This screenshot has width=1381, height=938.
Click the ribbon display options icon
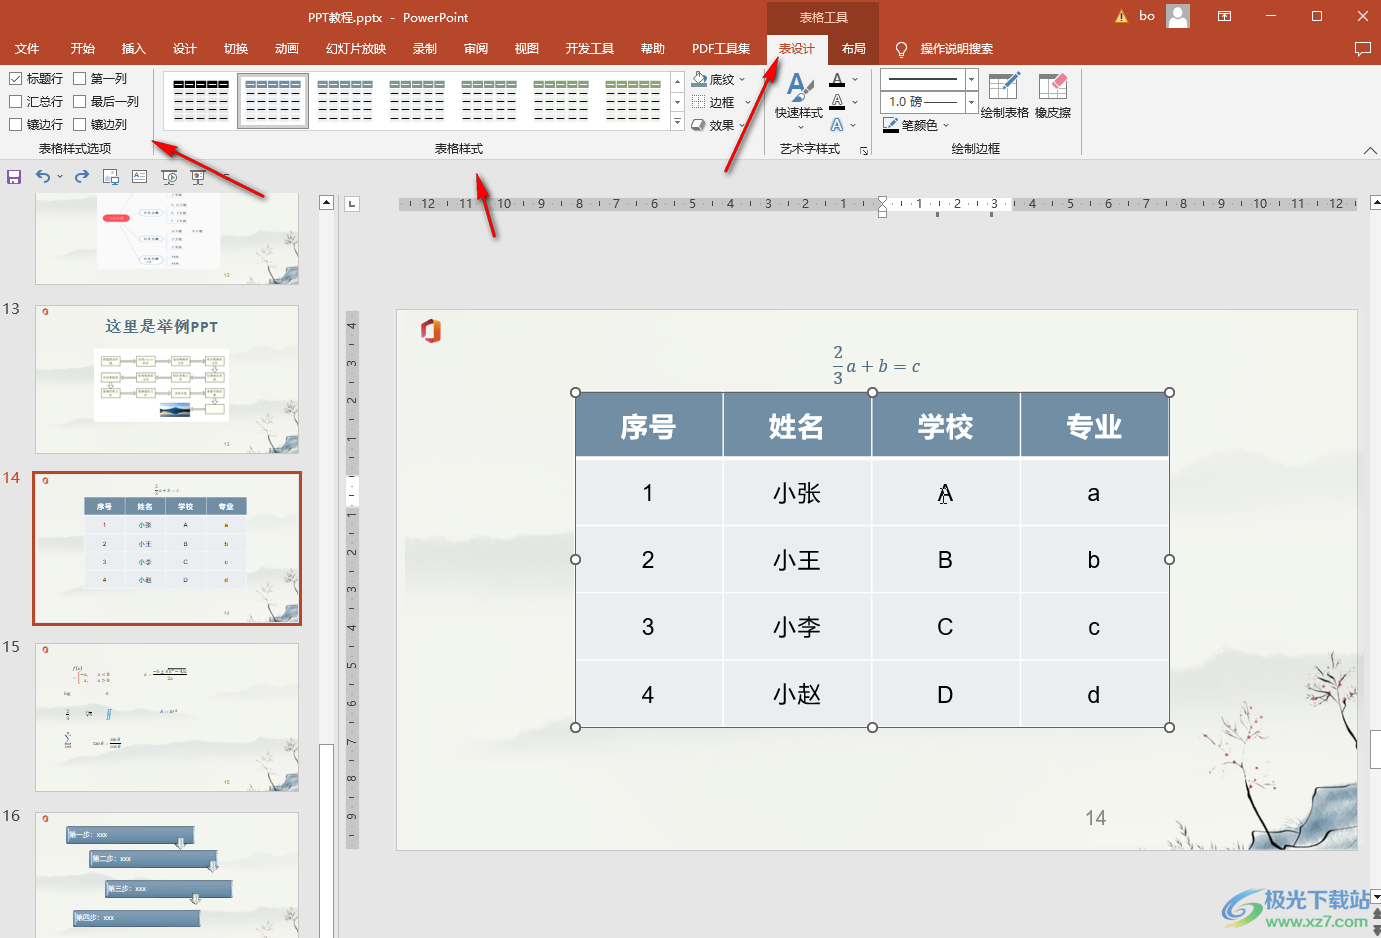coord(1224,16)
